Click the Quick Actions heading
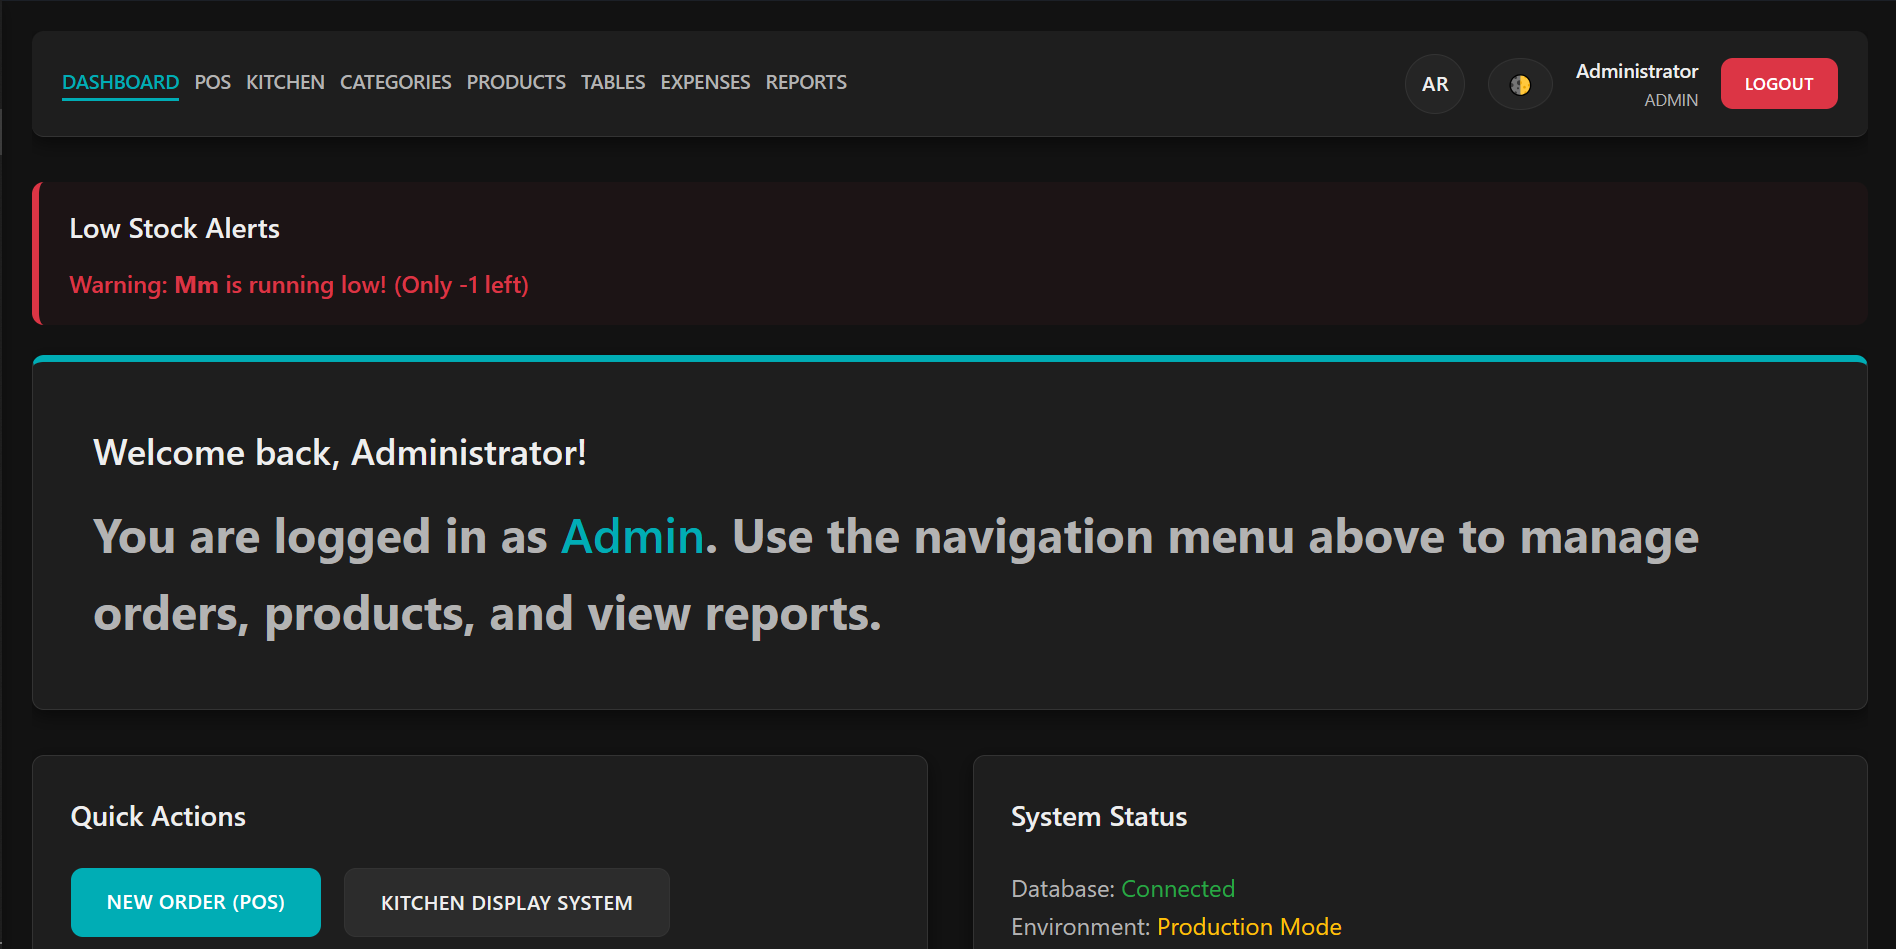This screenshot has height=949, width=1896. click(158, 817)
